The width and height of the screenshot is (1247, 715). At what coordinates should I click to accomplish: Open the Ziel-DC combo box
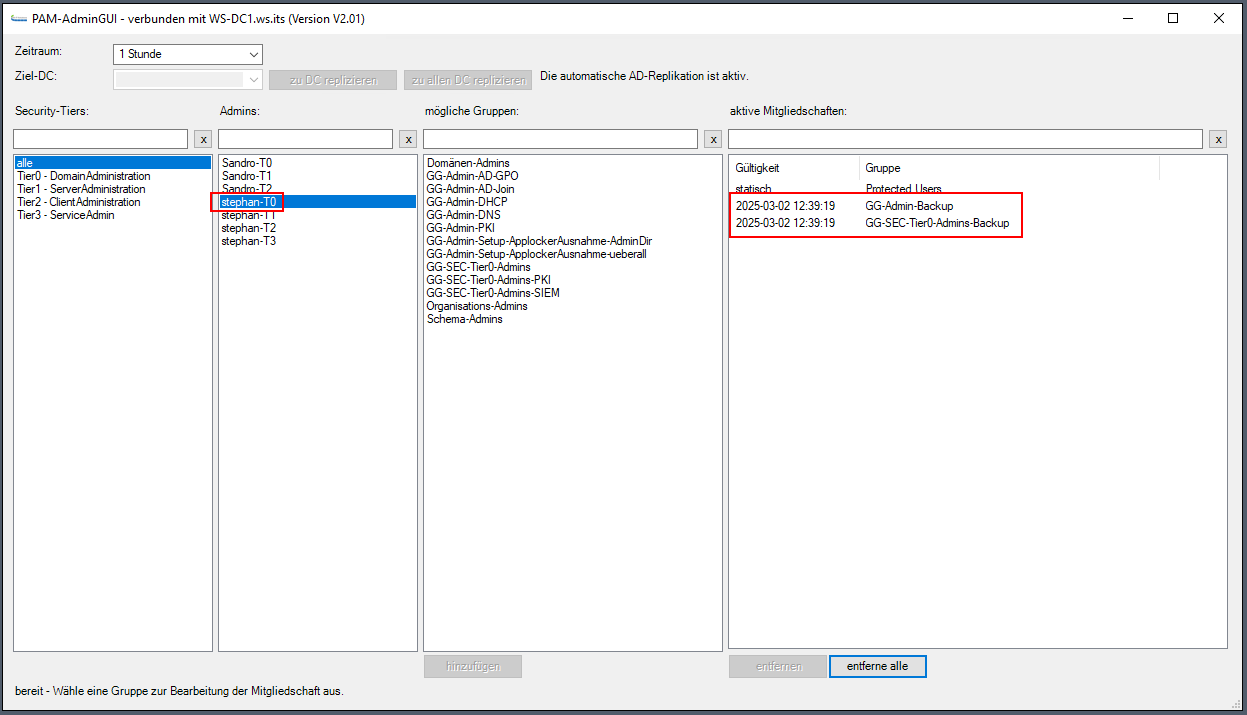tap(188, 79)
